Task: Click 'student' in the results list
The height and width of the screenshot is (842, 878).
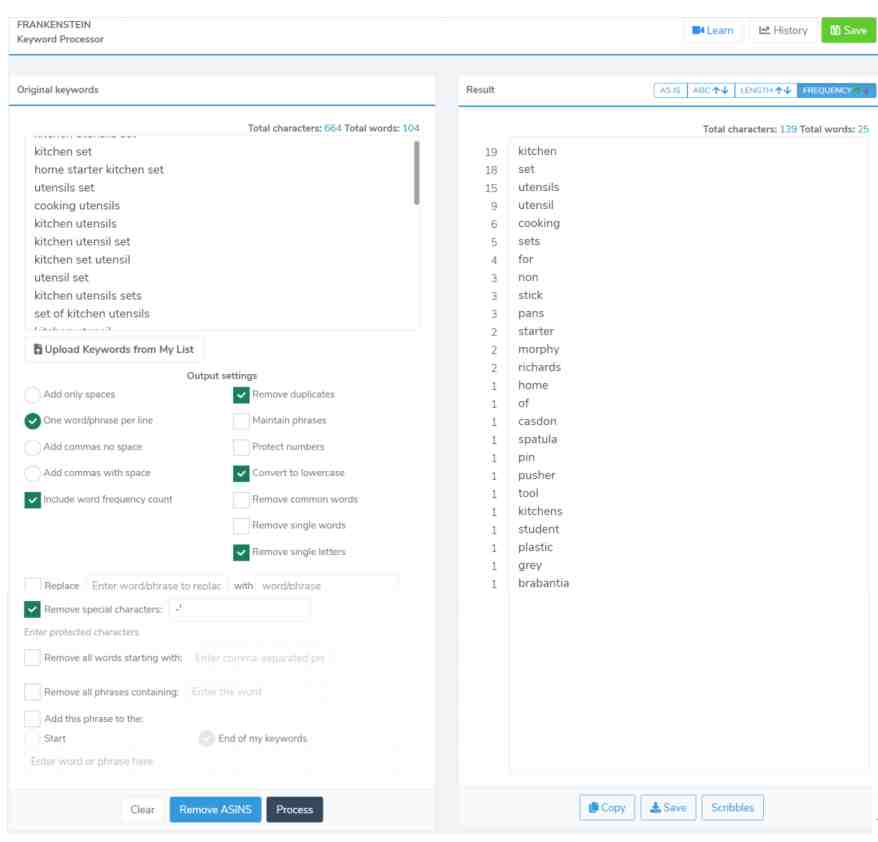Action: pyautogui.click(x=538, y=529)
